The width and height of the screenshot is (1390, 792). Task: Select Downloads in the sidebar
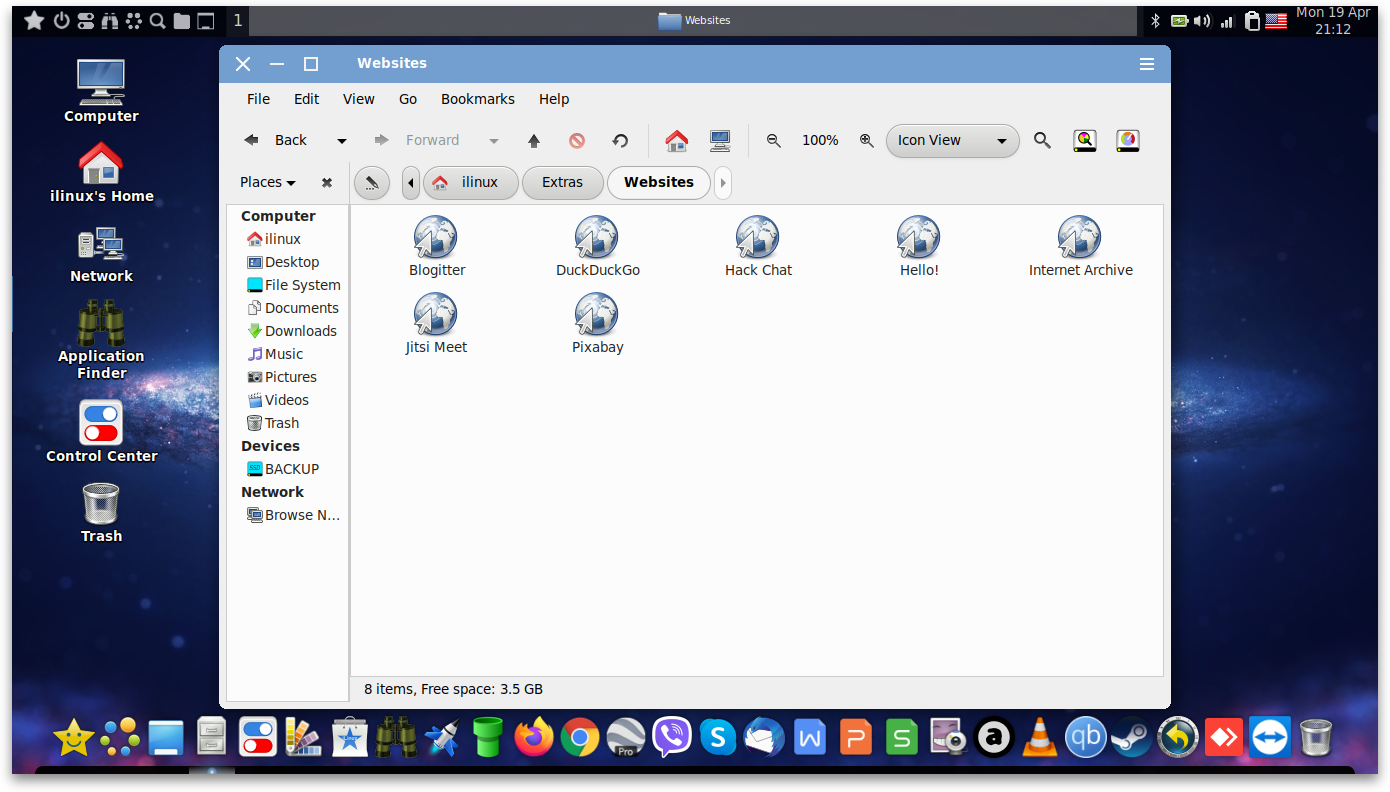291,331
